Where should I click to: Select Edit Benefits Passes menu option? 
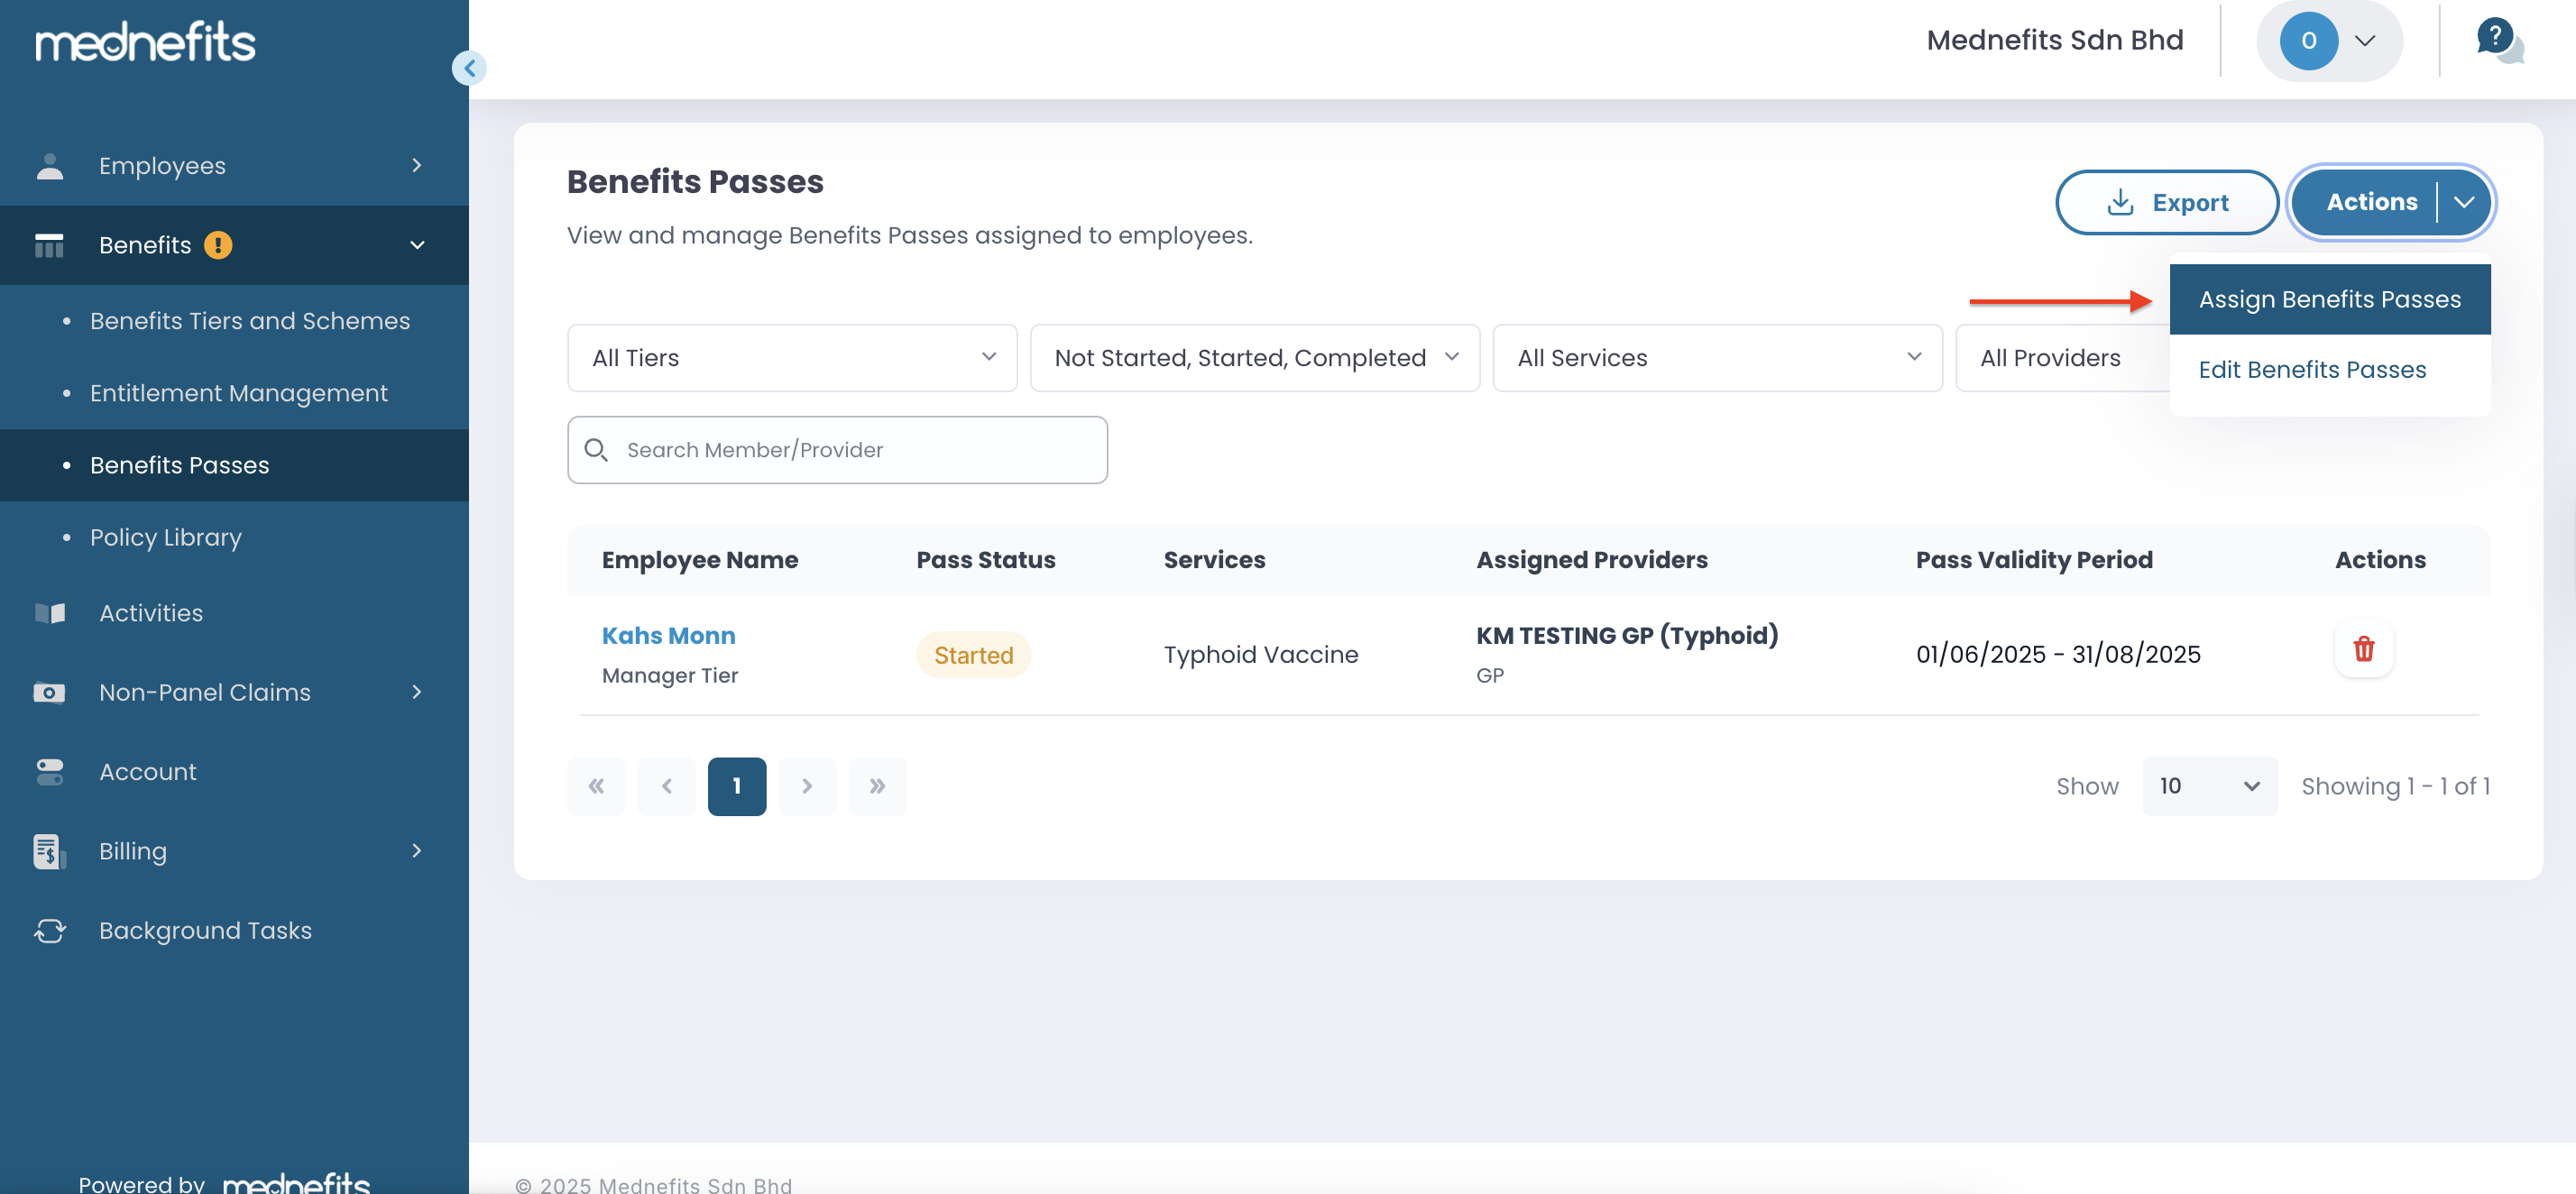coord(2312,369)
